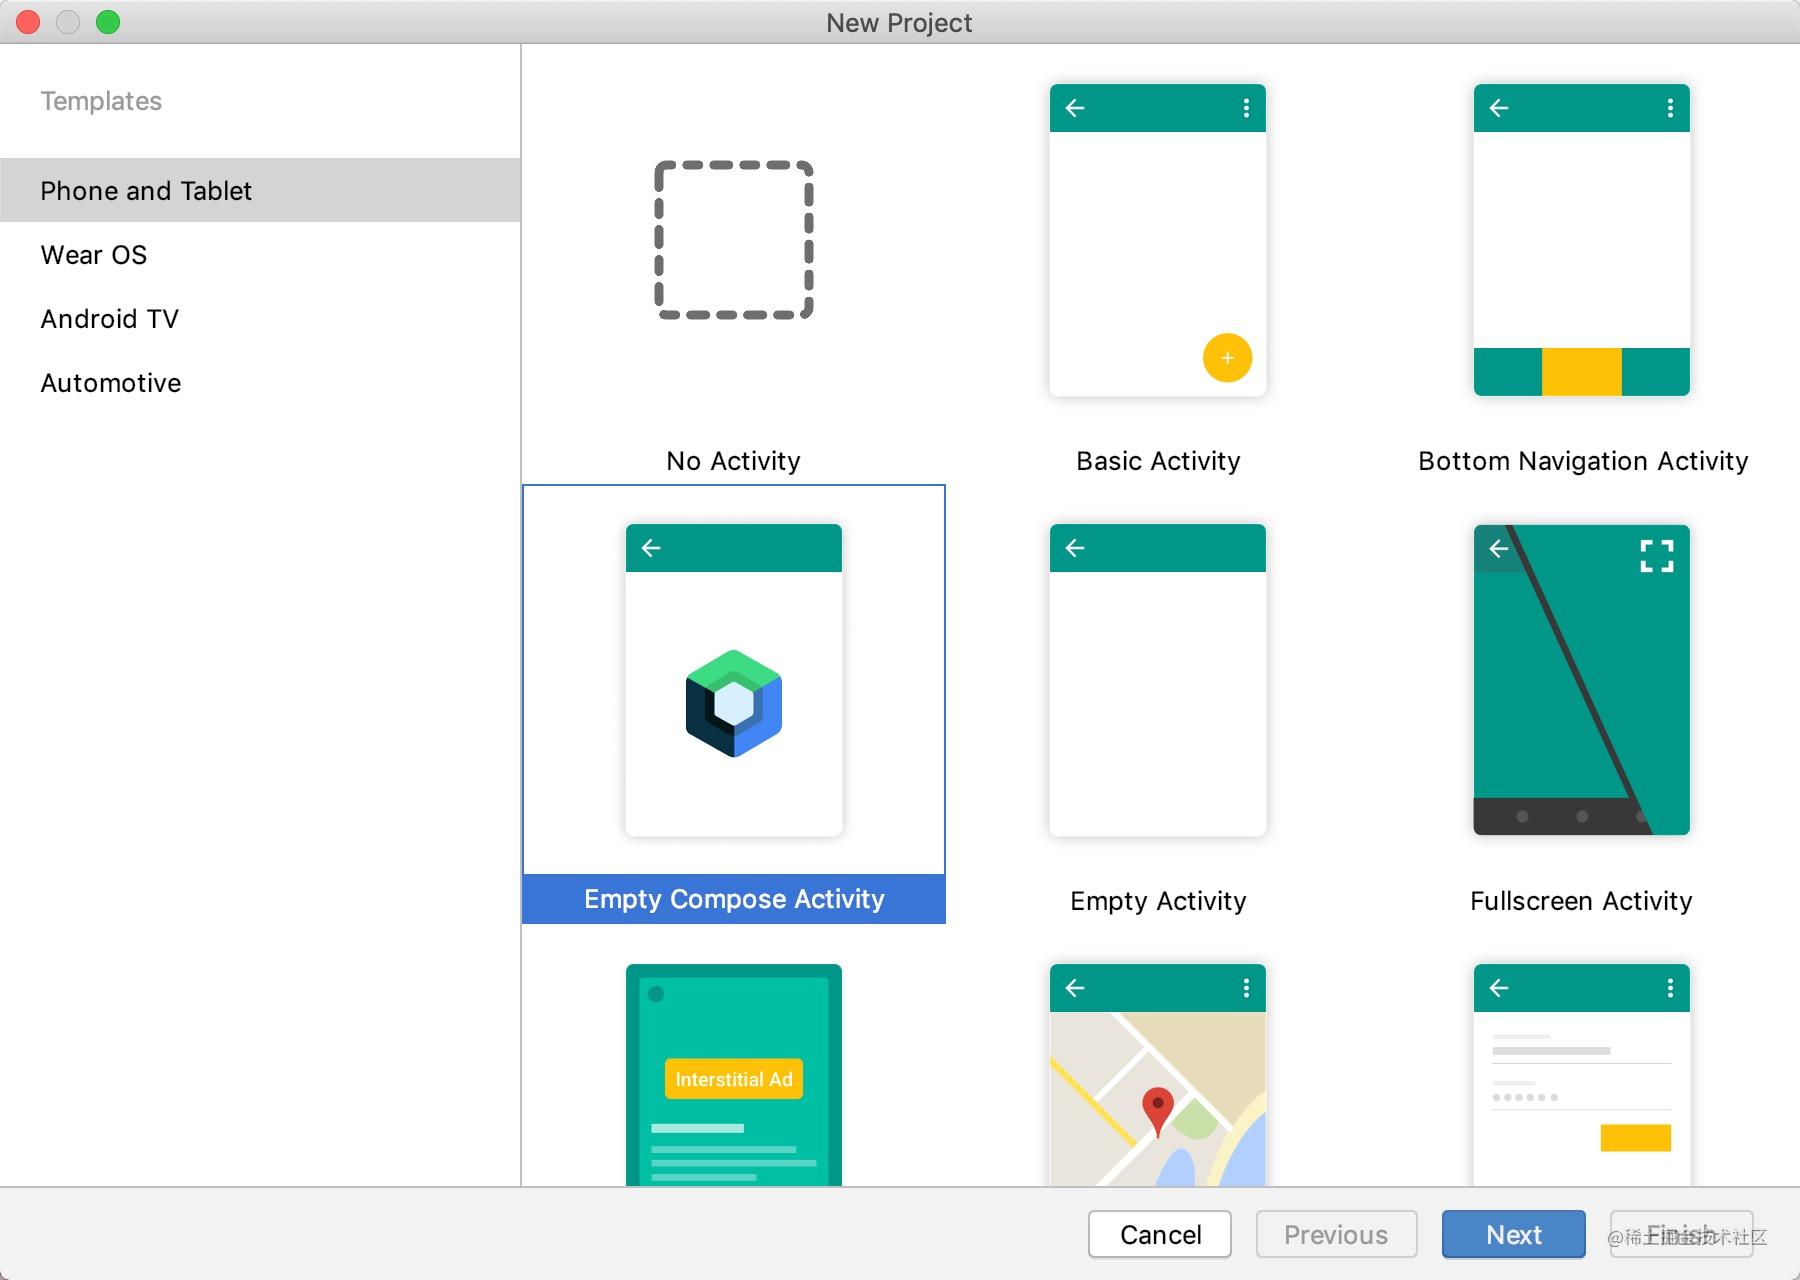
Task: Select the Basic Activity template
Action: click(1157, 245)
